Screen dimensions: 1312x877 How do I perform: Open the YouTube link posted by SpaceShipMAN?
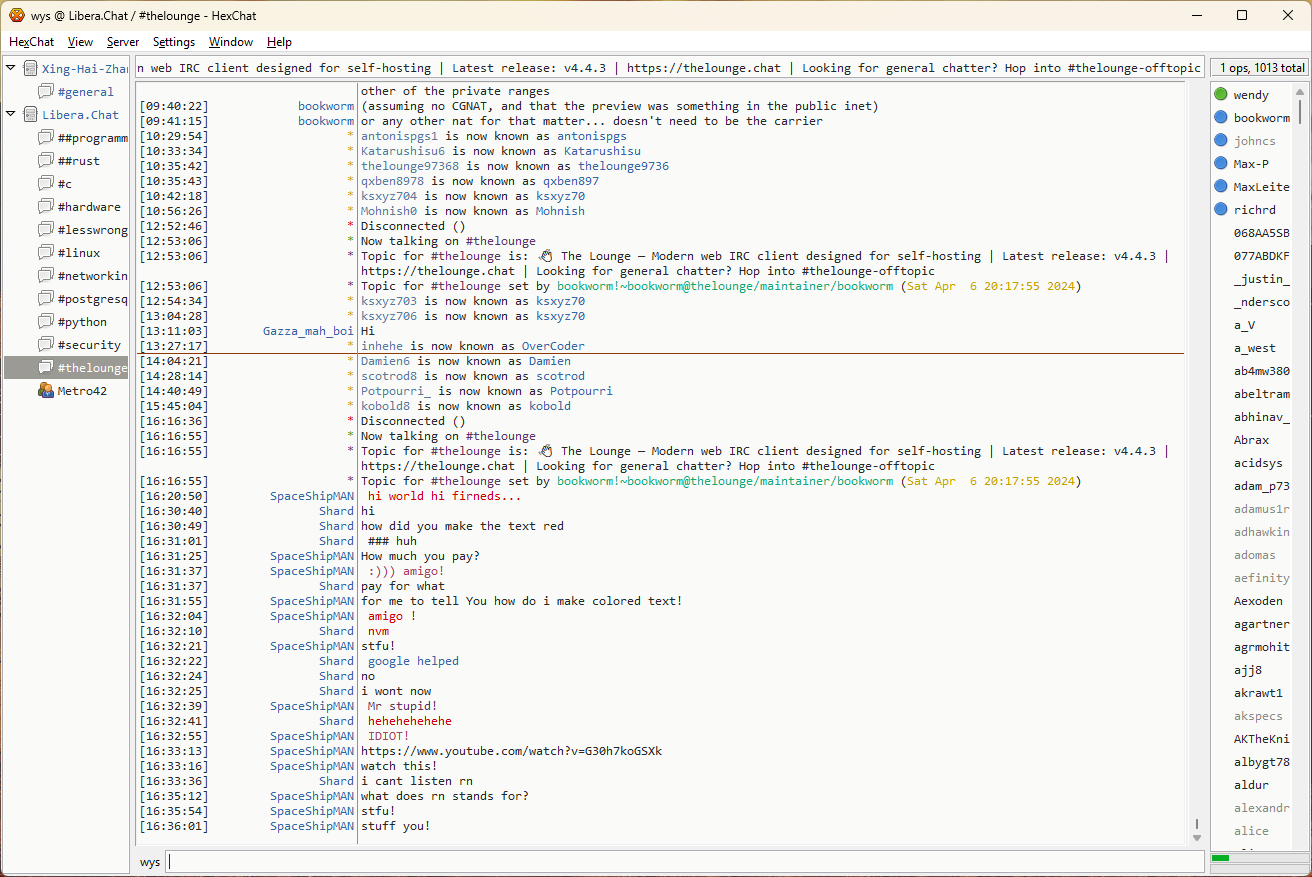[x=511, y=751]
